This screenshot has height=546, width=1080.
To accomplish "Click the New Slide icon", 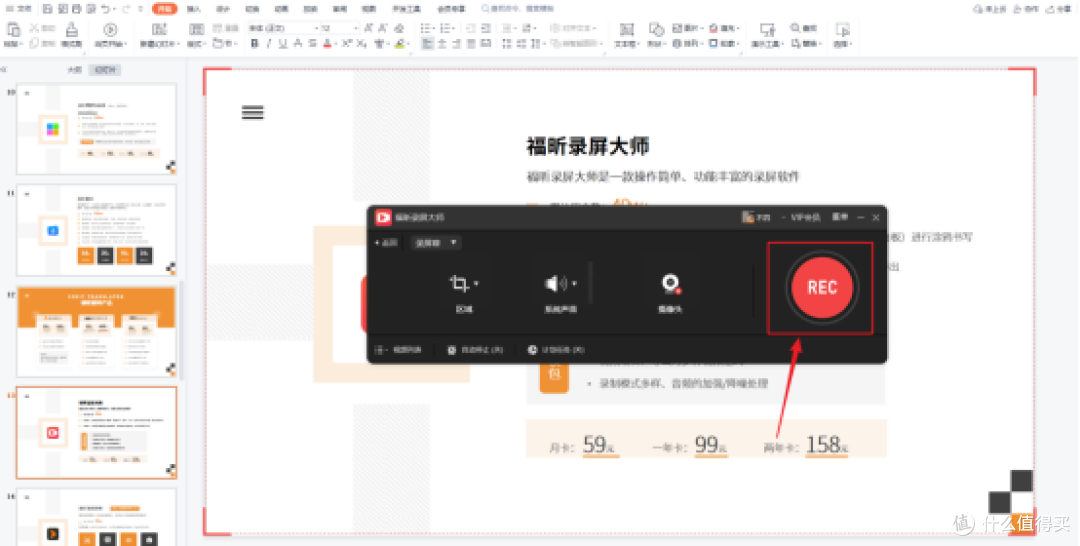I will (159, 30).
